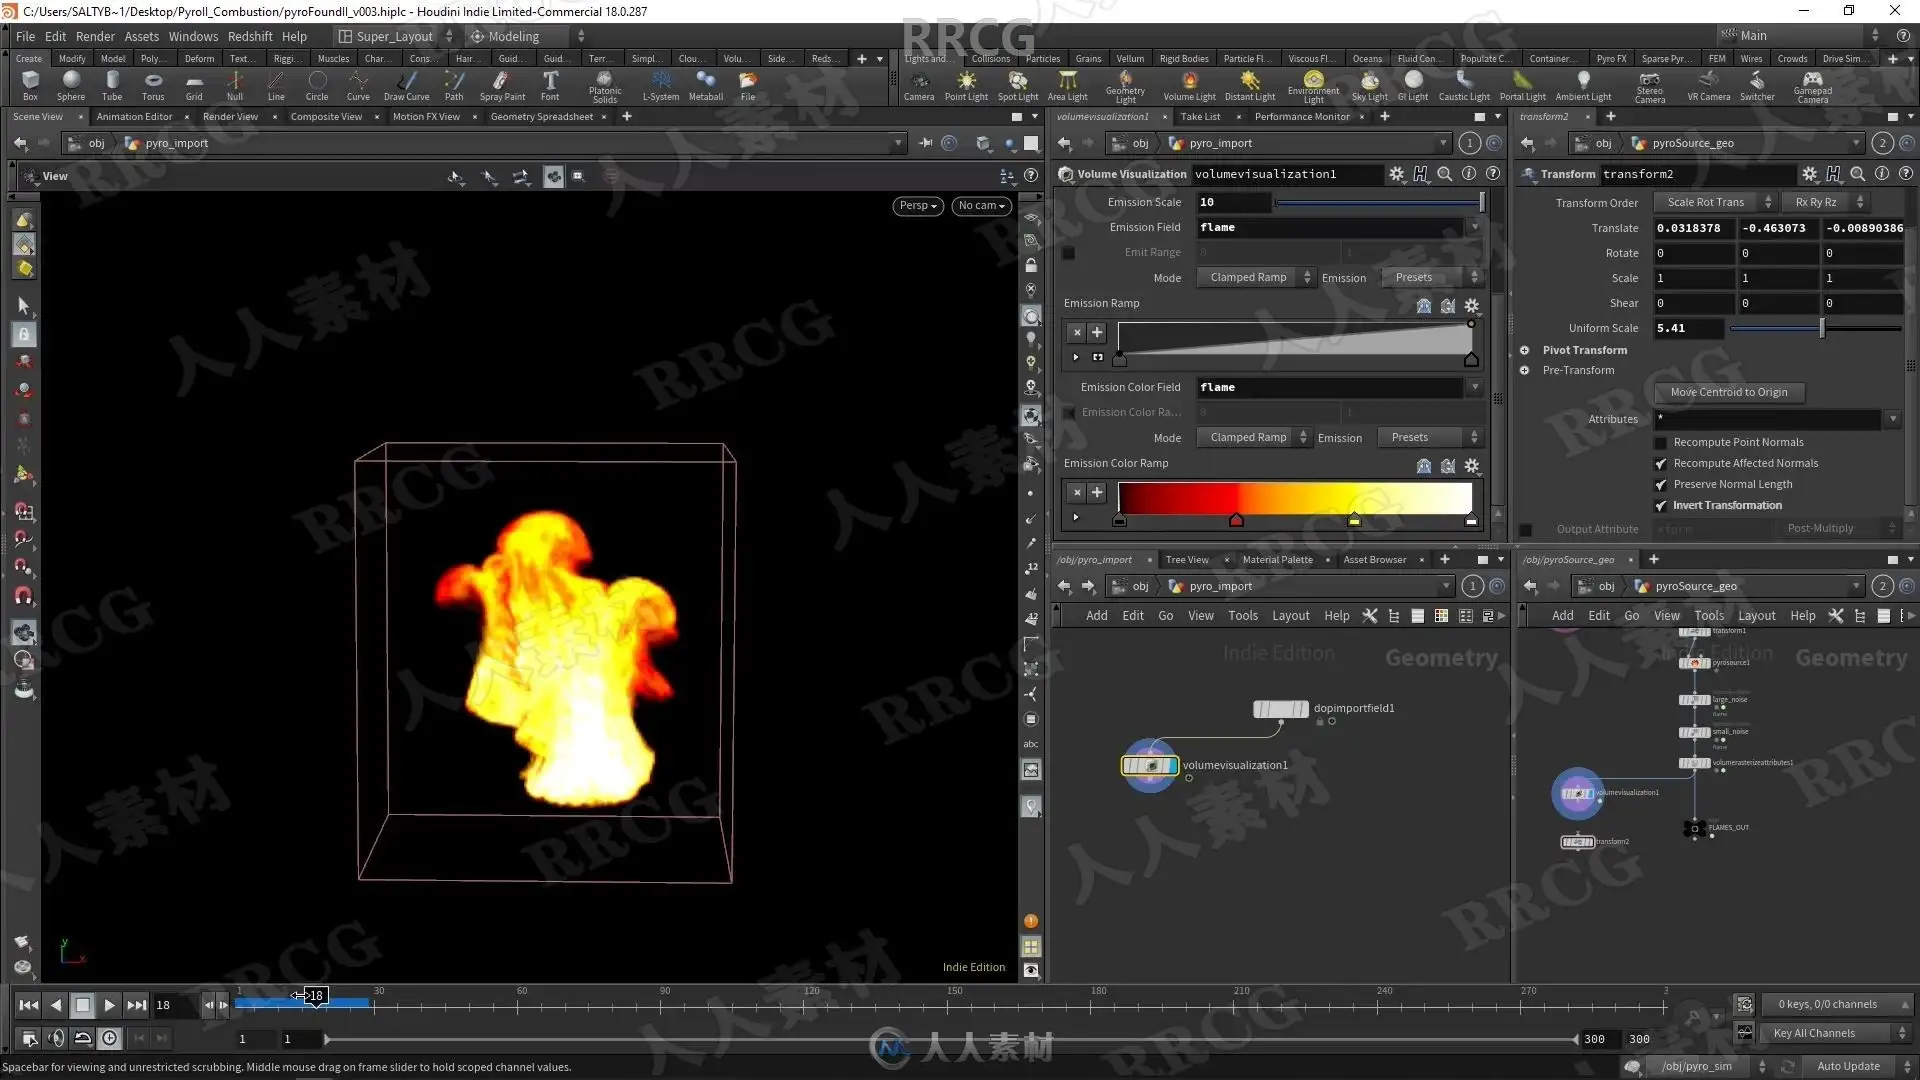Jump to first frame button

(x=28, y=1005)
